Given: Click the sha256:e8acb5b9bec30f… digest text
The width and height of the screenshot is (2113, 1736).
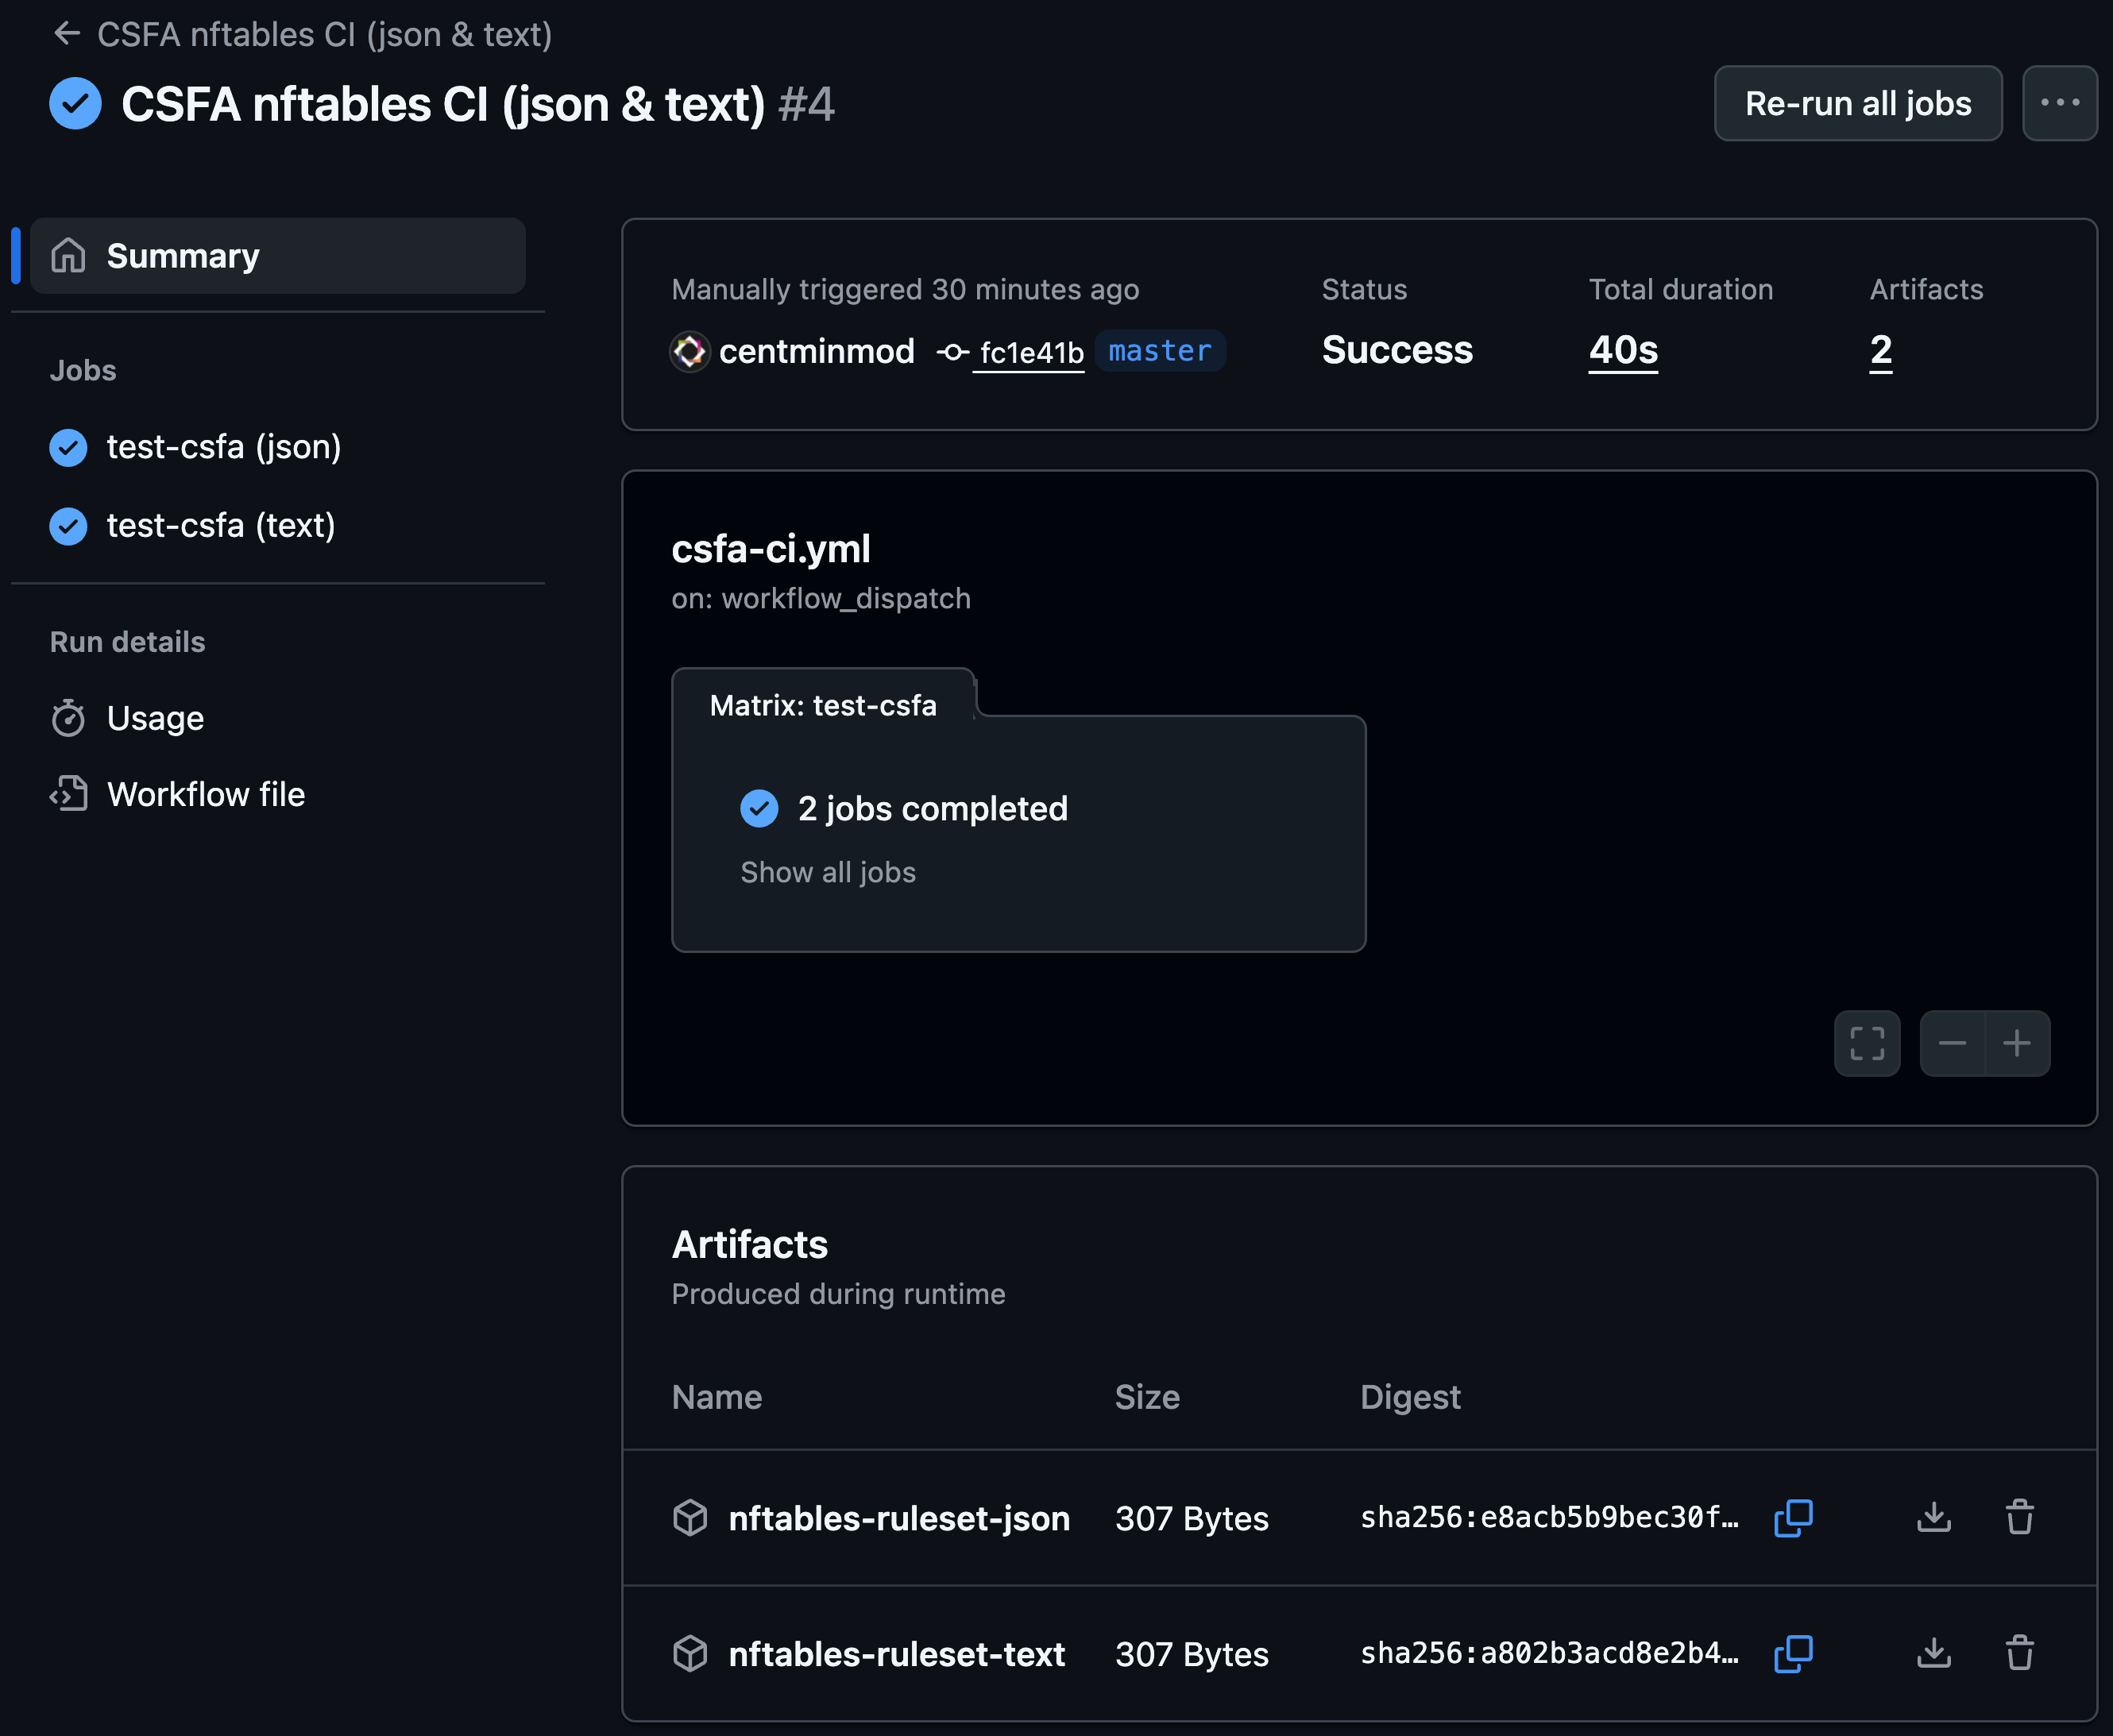Looking at the screenshot, I should click(x=1549, y=1518).
